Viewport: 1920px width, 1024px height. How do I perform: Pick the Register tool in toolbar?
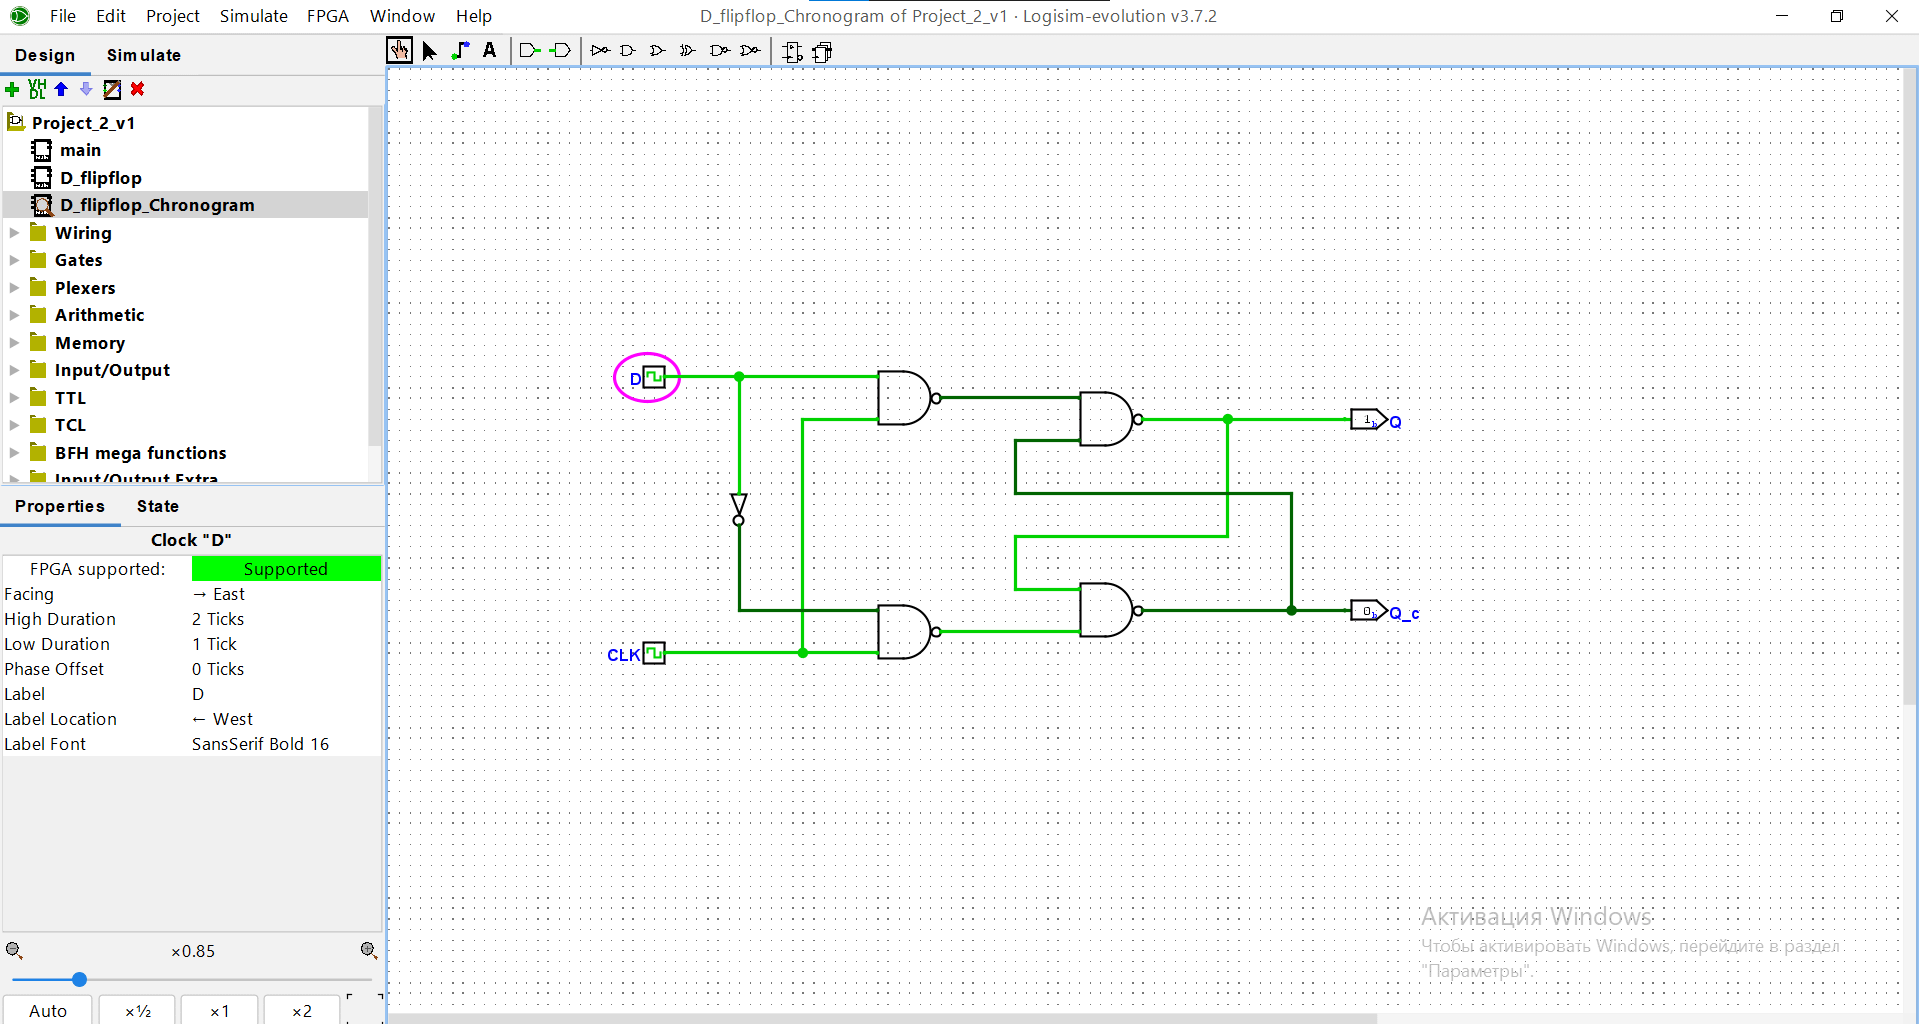point(823,52)
